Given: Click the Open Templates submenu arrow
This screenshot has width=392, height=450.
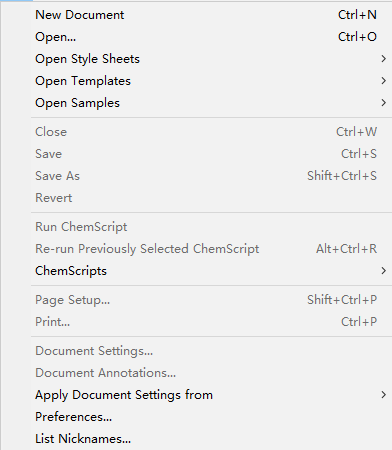Looking at the screenshot, I should pyautogui.click(x=383, y=81).
